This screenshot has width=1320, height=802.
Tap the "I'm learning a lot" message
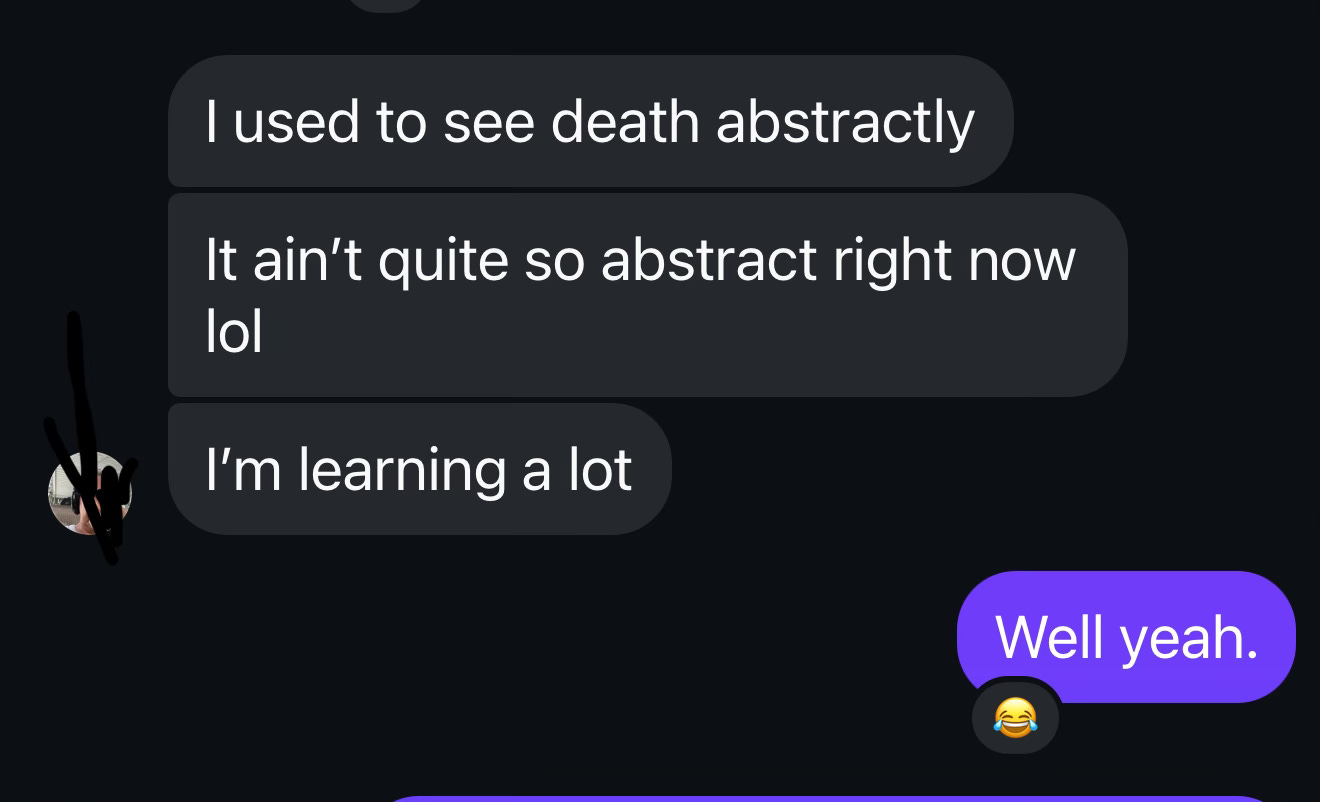419,469
